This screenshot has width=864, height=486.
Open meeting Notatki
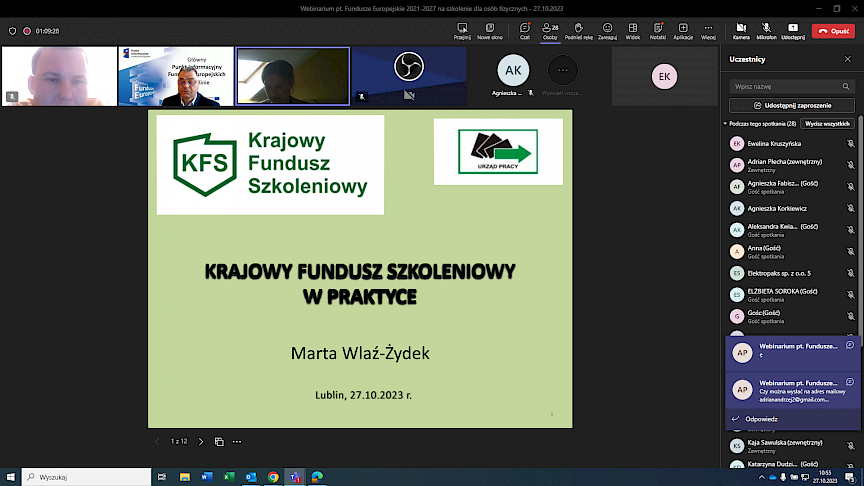click(657, 31)
